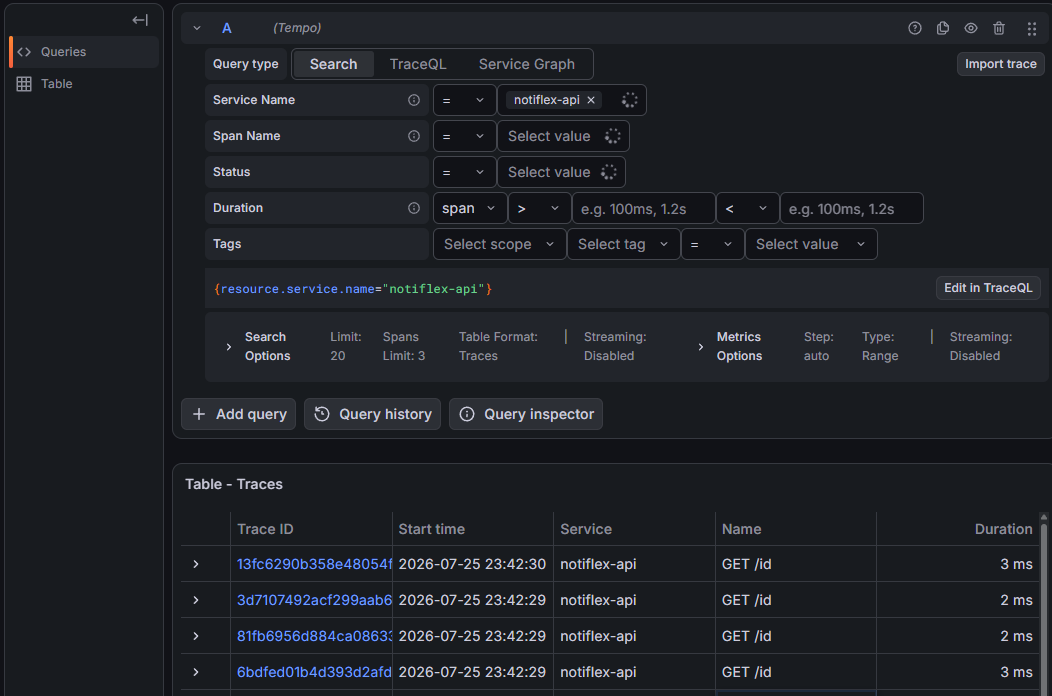
Task: Click Edit in TraceQL button
Action: click(988, 288)
